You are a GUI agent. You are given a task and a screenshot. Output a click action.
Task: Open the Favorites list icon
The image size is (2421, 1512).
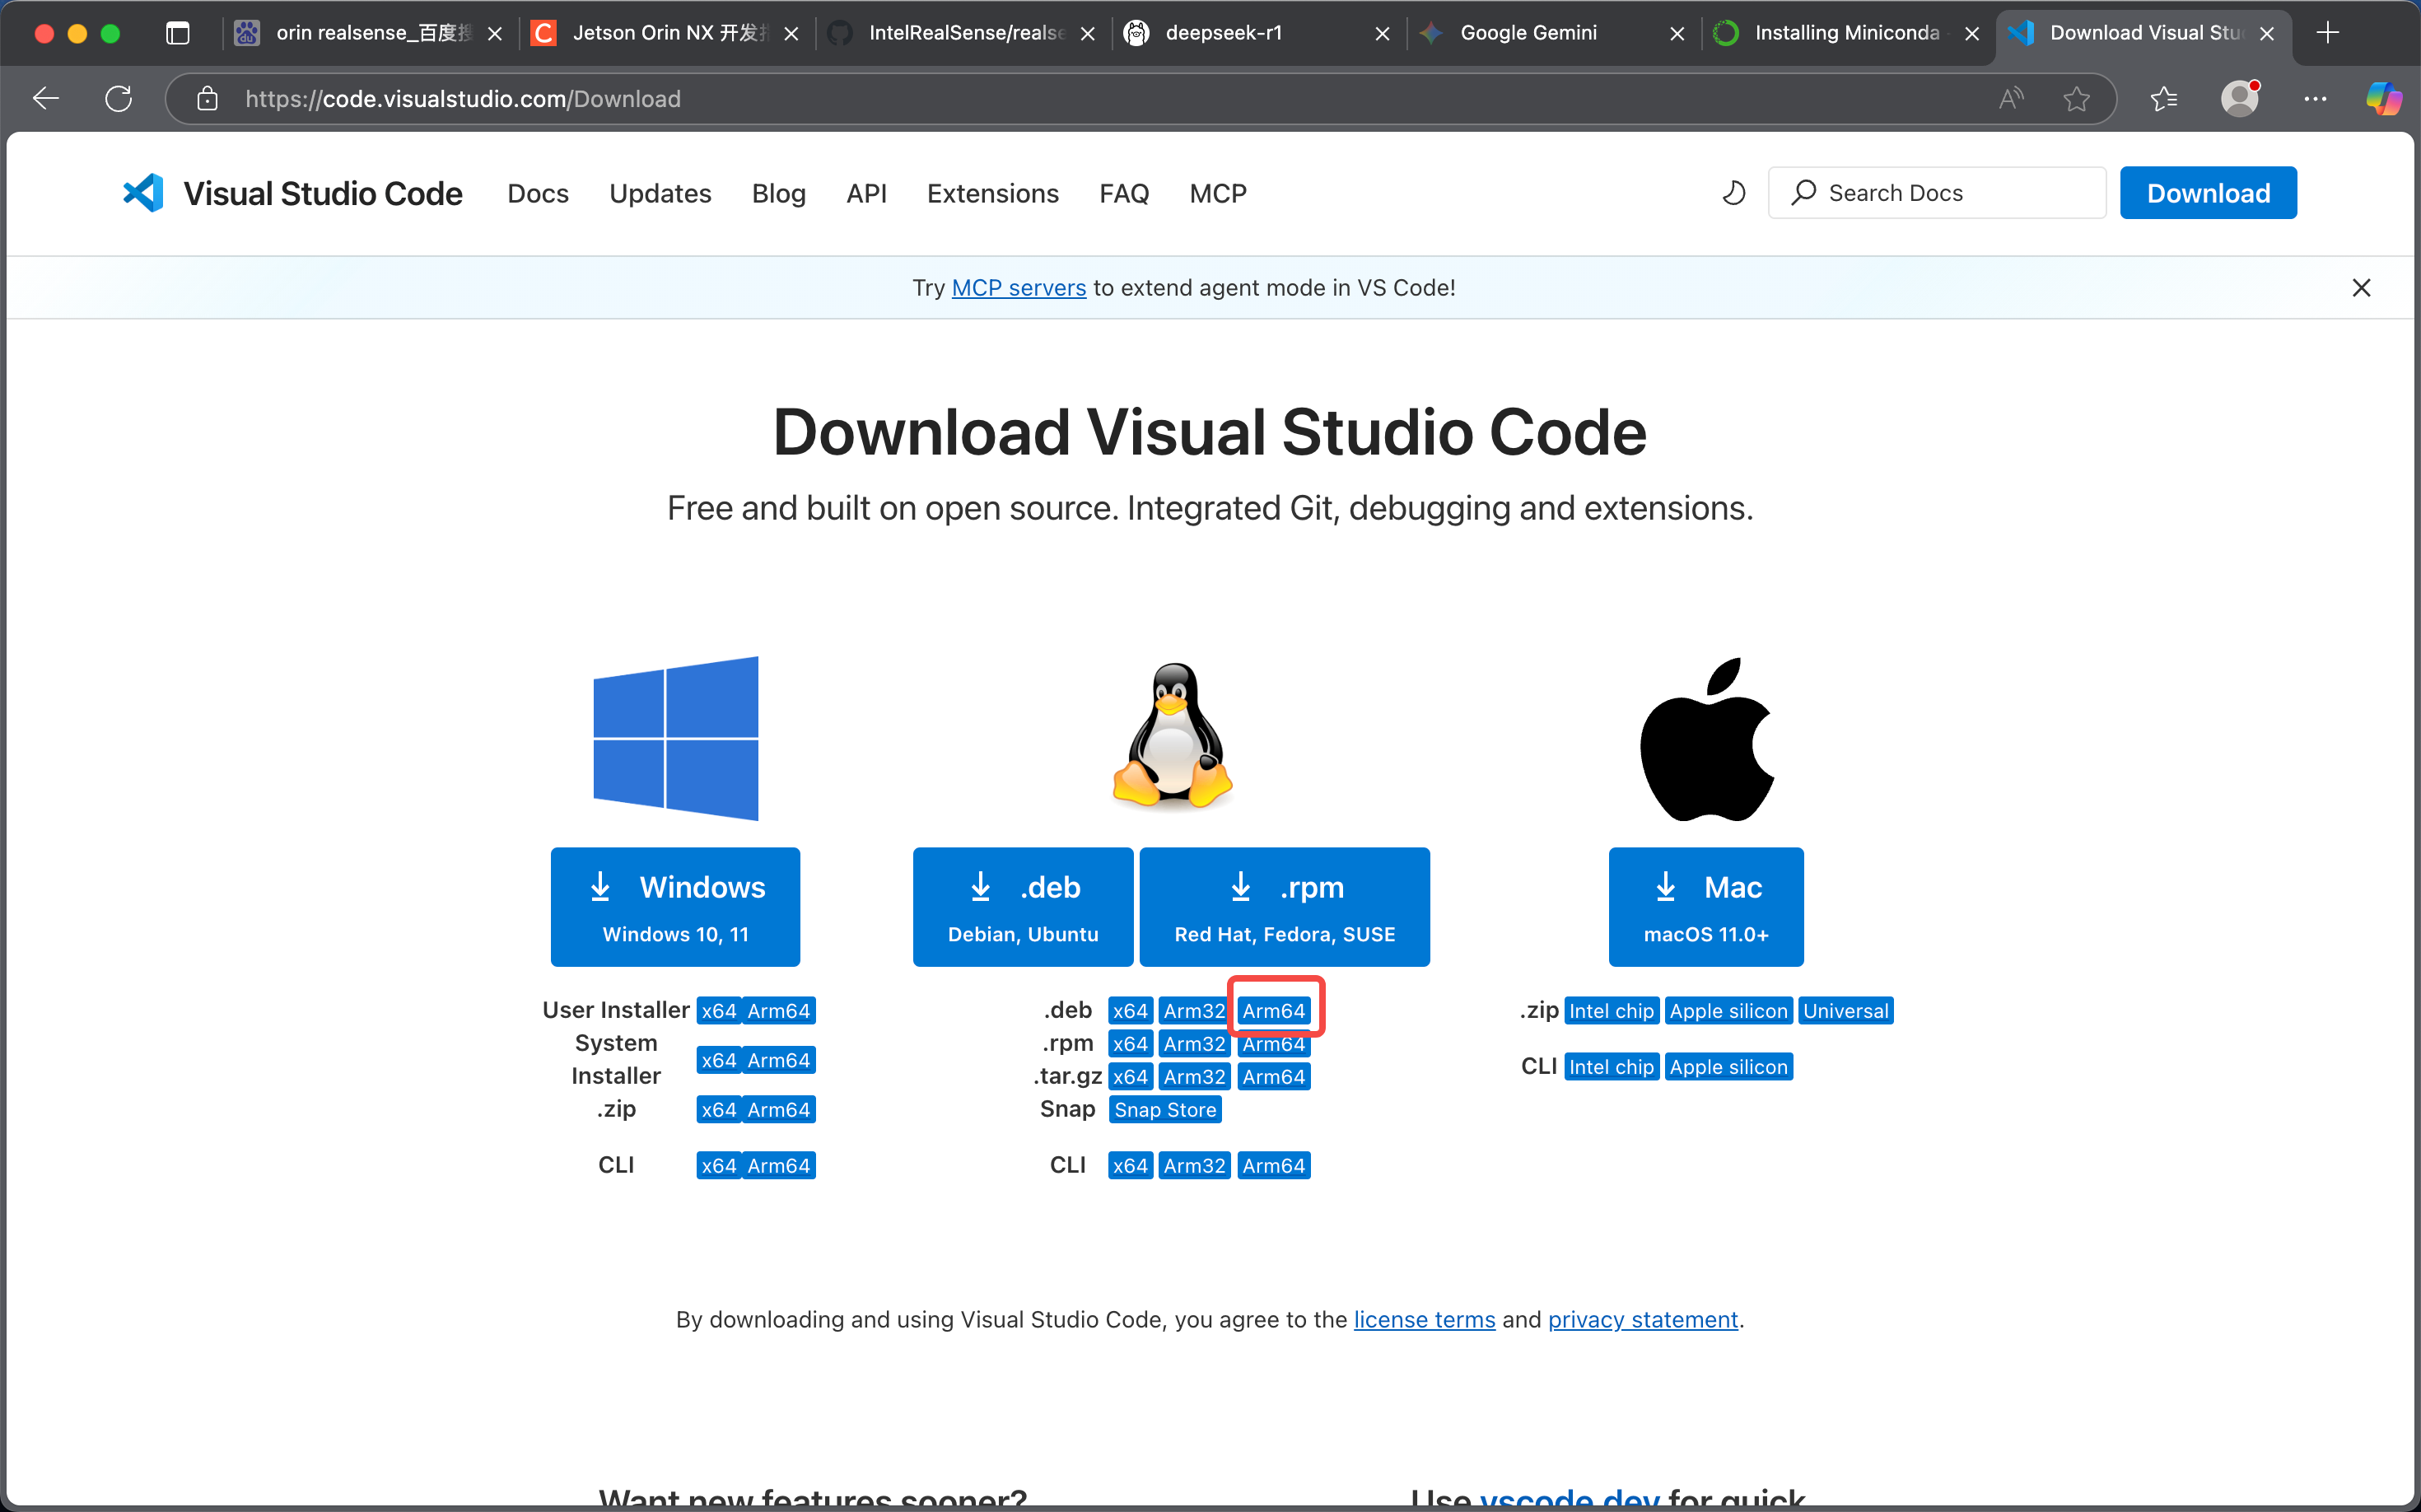coord(2164,99)
